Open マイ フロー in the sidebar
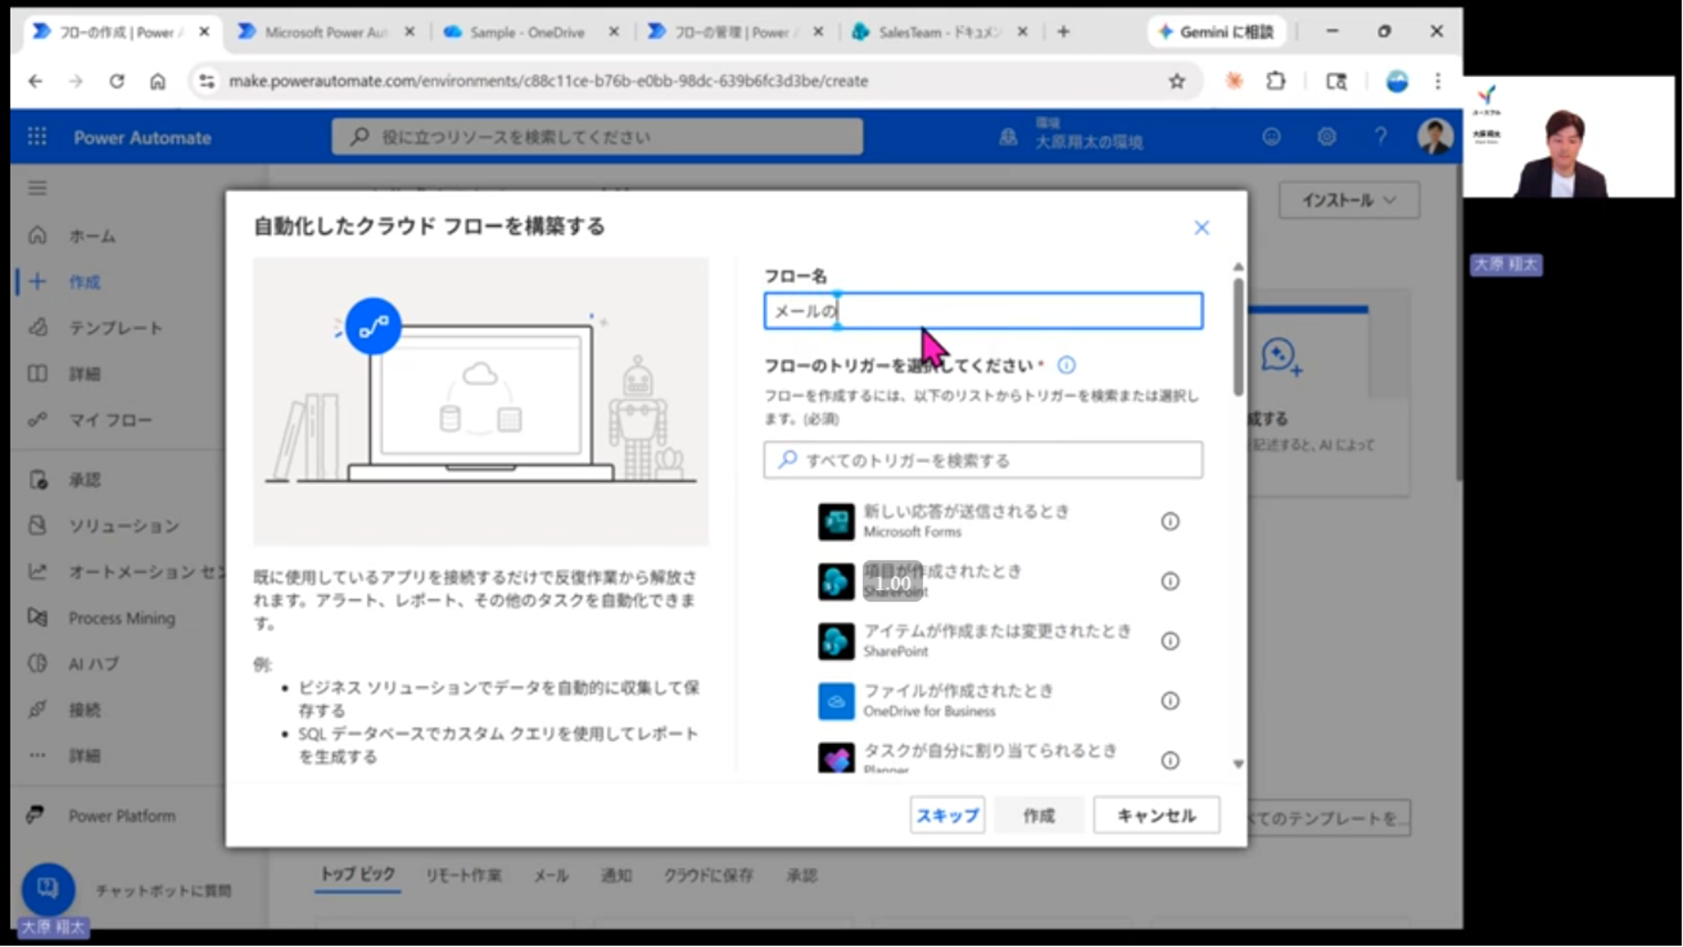 point(110,420)
